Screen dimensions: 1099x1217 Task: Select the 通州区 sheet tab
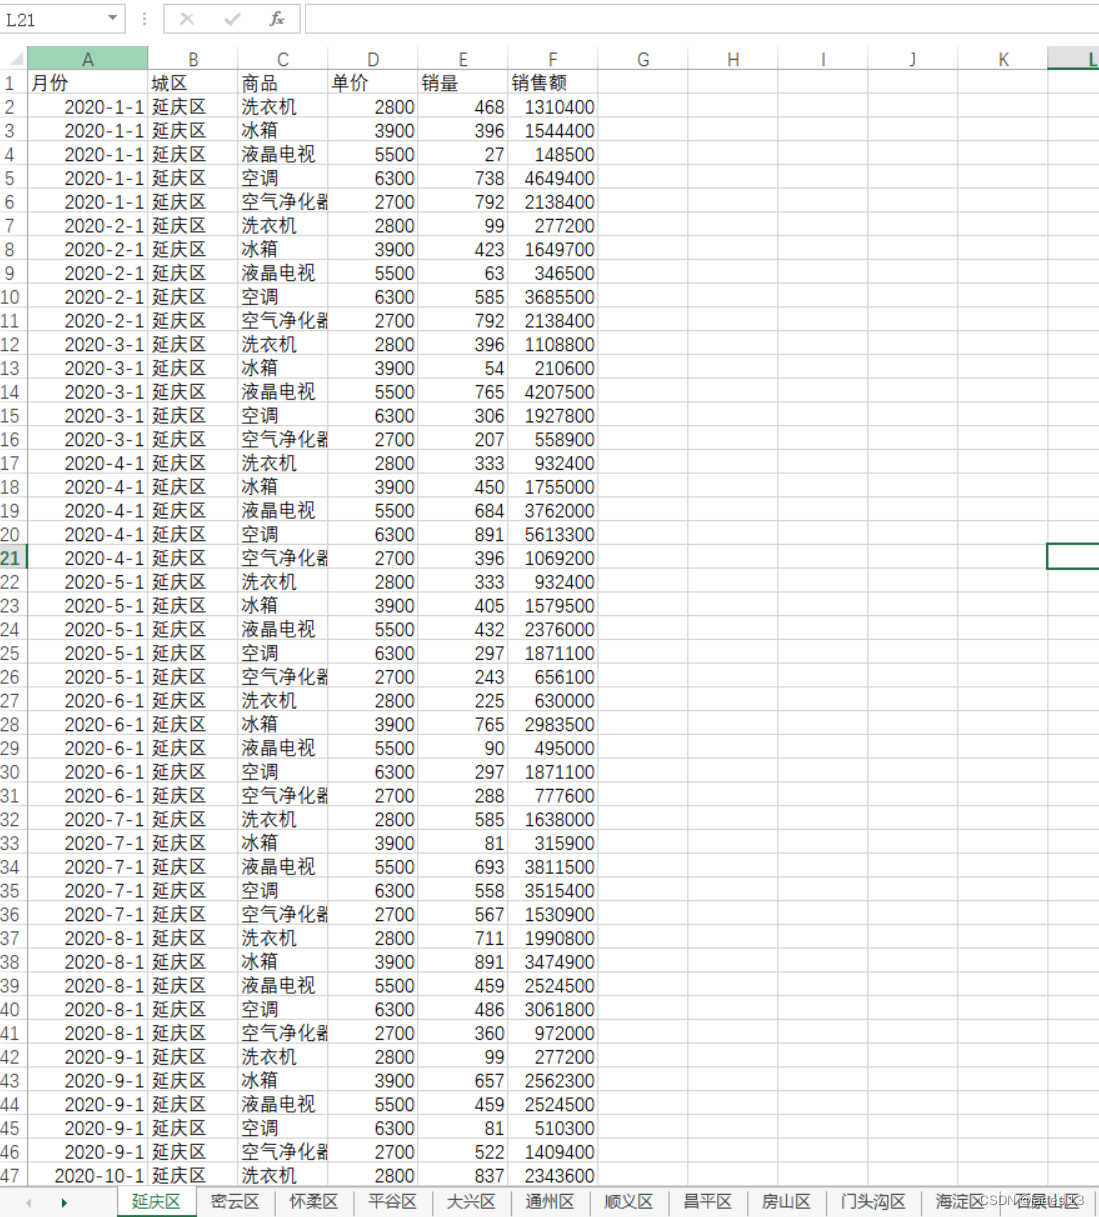tap(549, 1201)
